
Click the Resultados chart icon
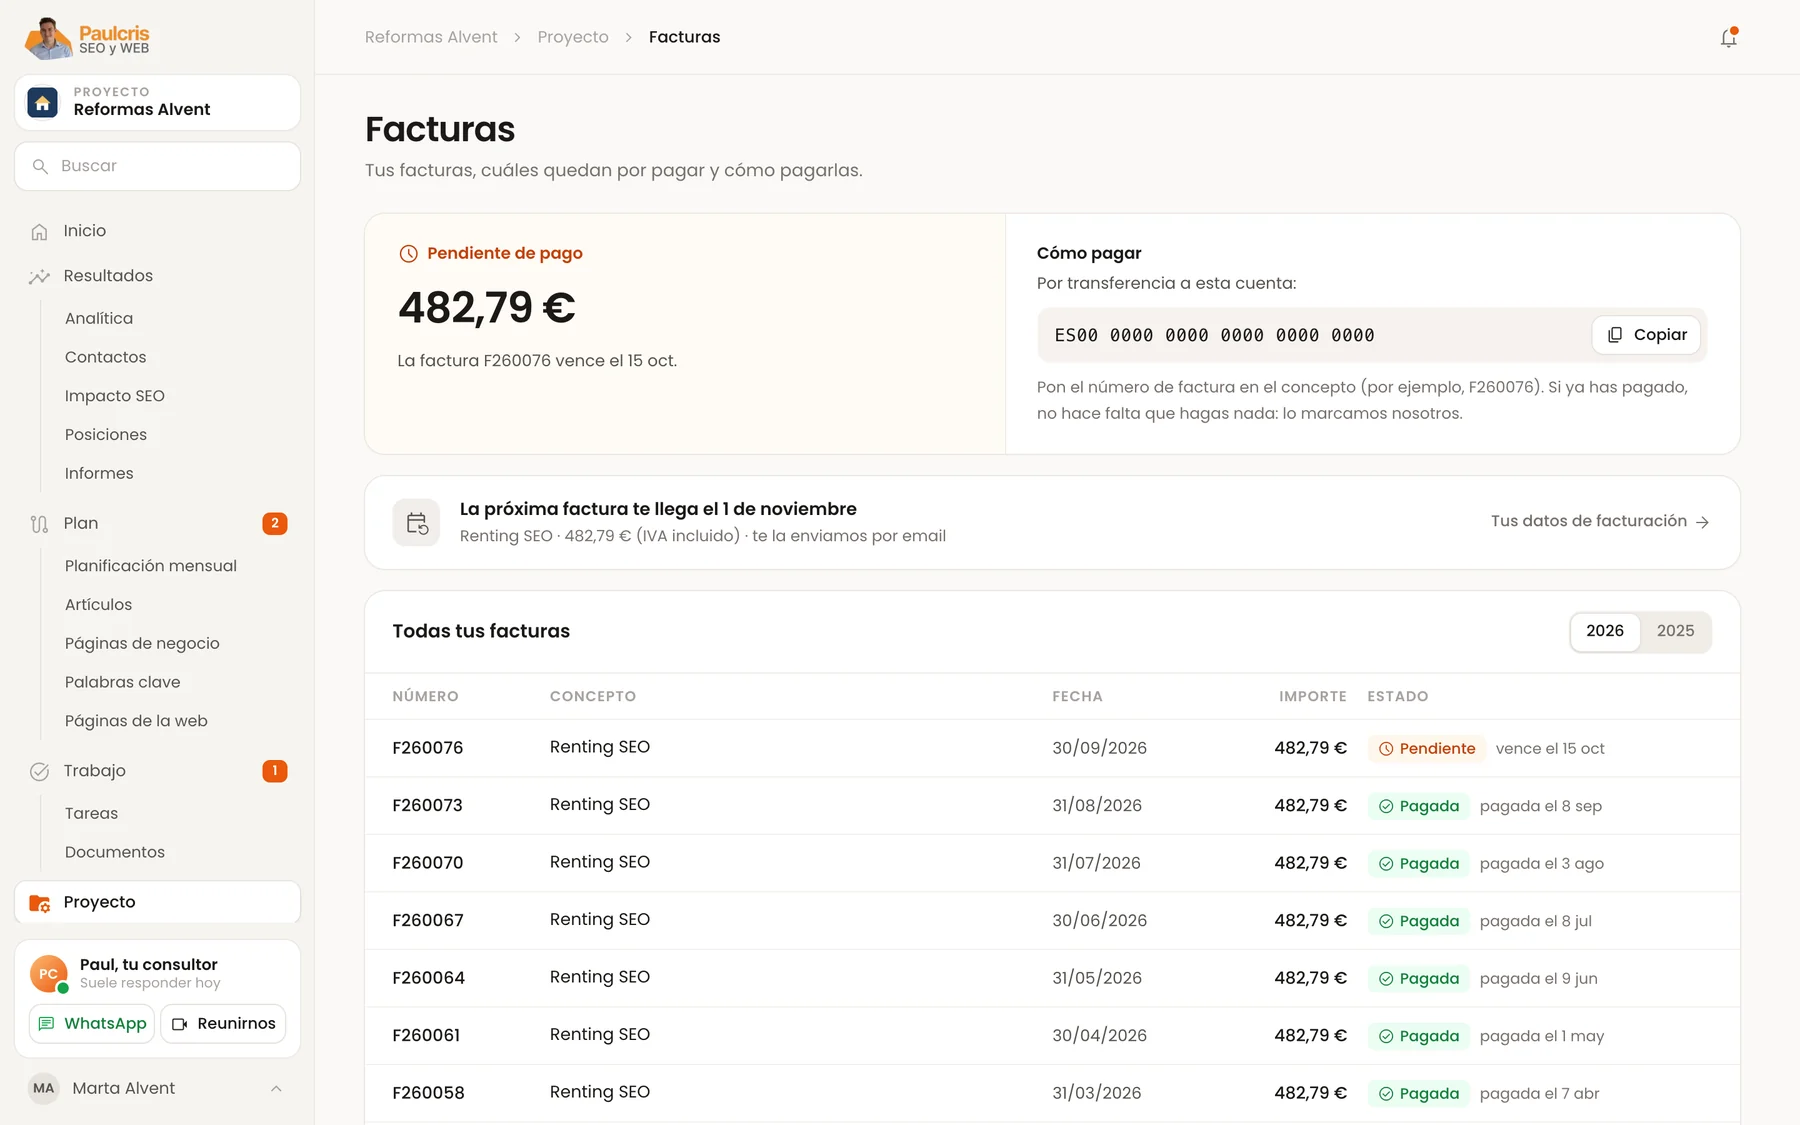[x=39, y=277]
